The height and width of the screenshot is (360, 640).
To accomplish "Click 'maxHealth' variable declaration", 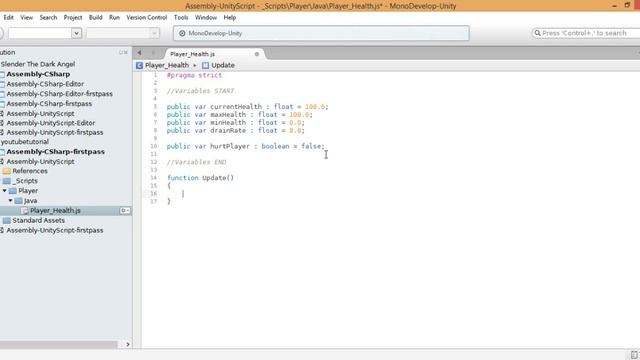I will tap(240, 115).
